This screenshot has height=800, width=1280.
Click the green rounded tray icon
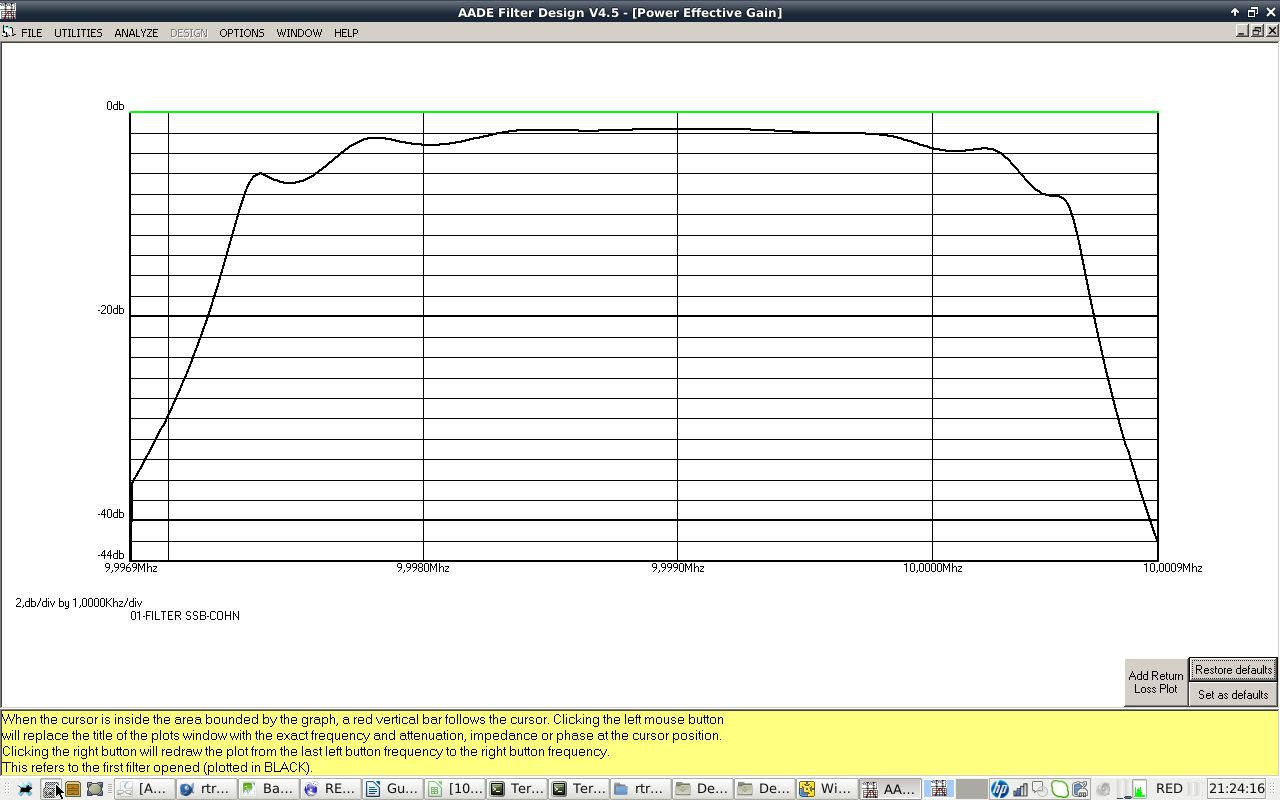[1060, 789]
